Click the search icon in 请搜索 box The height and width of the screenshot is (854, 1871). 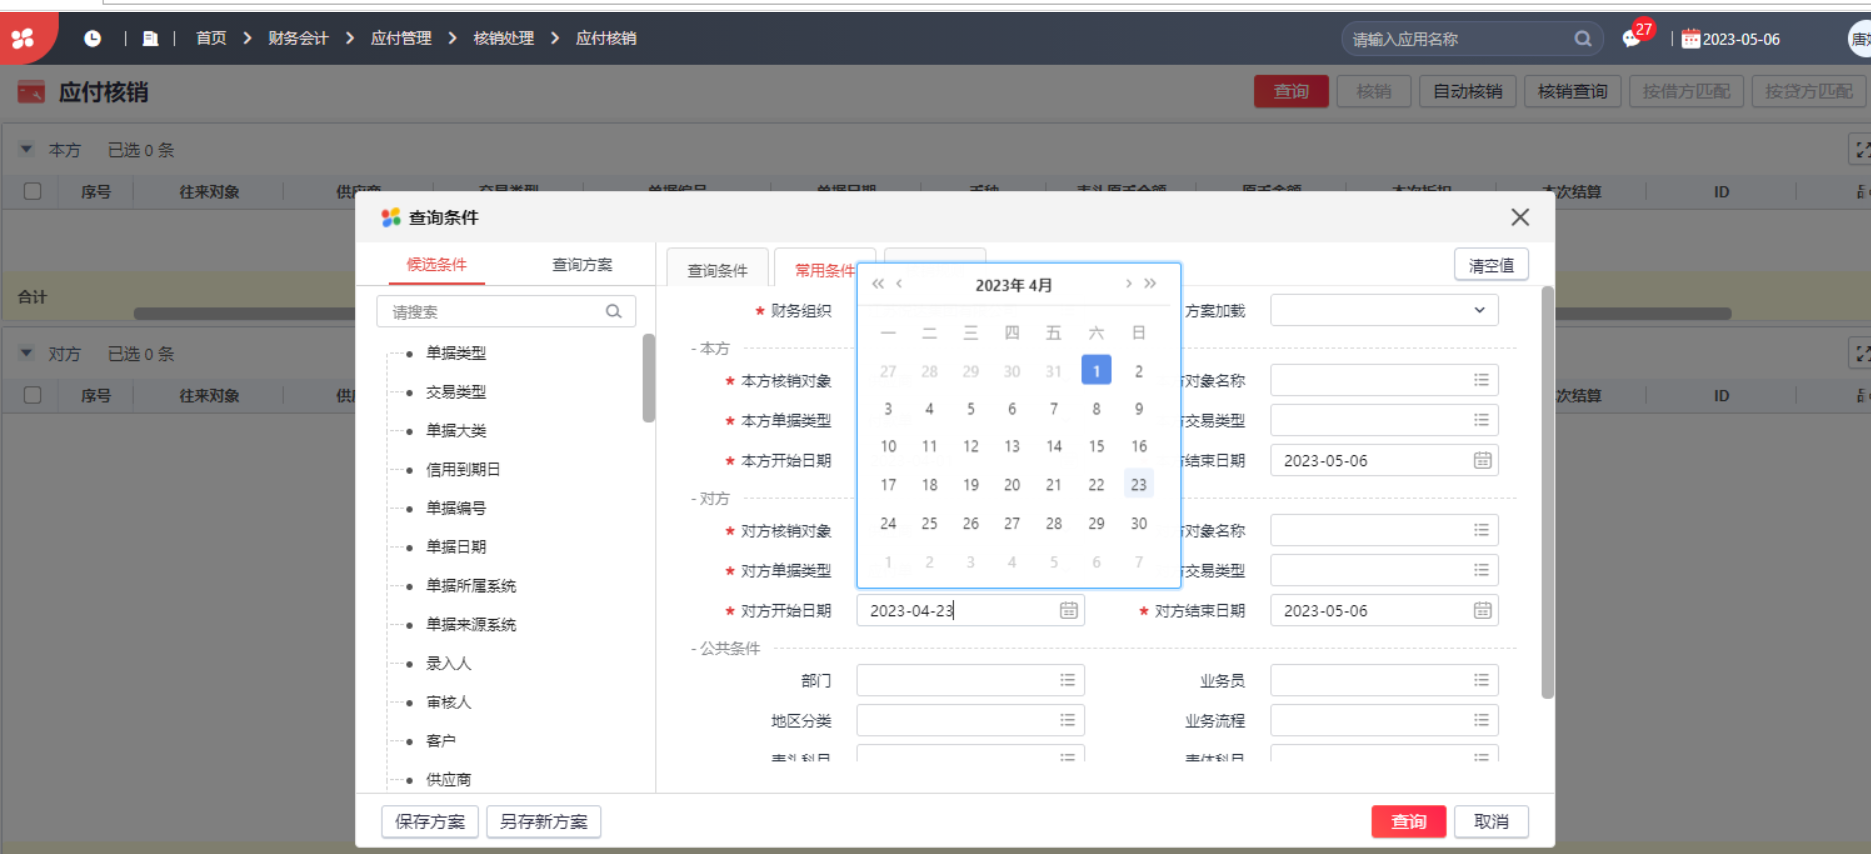click(614, 311)
